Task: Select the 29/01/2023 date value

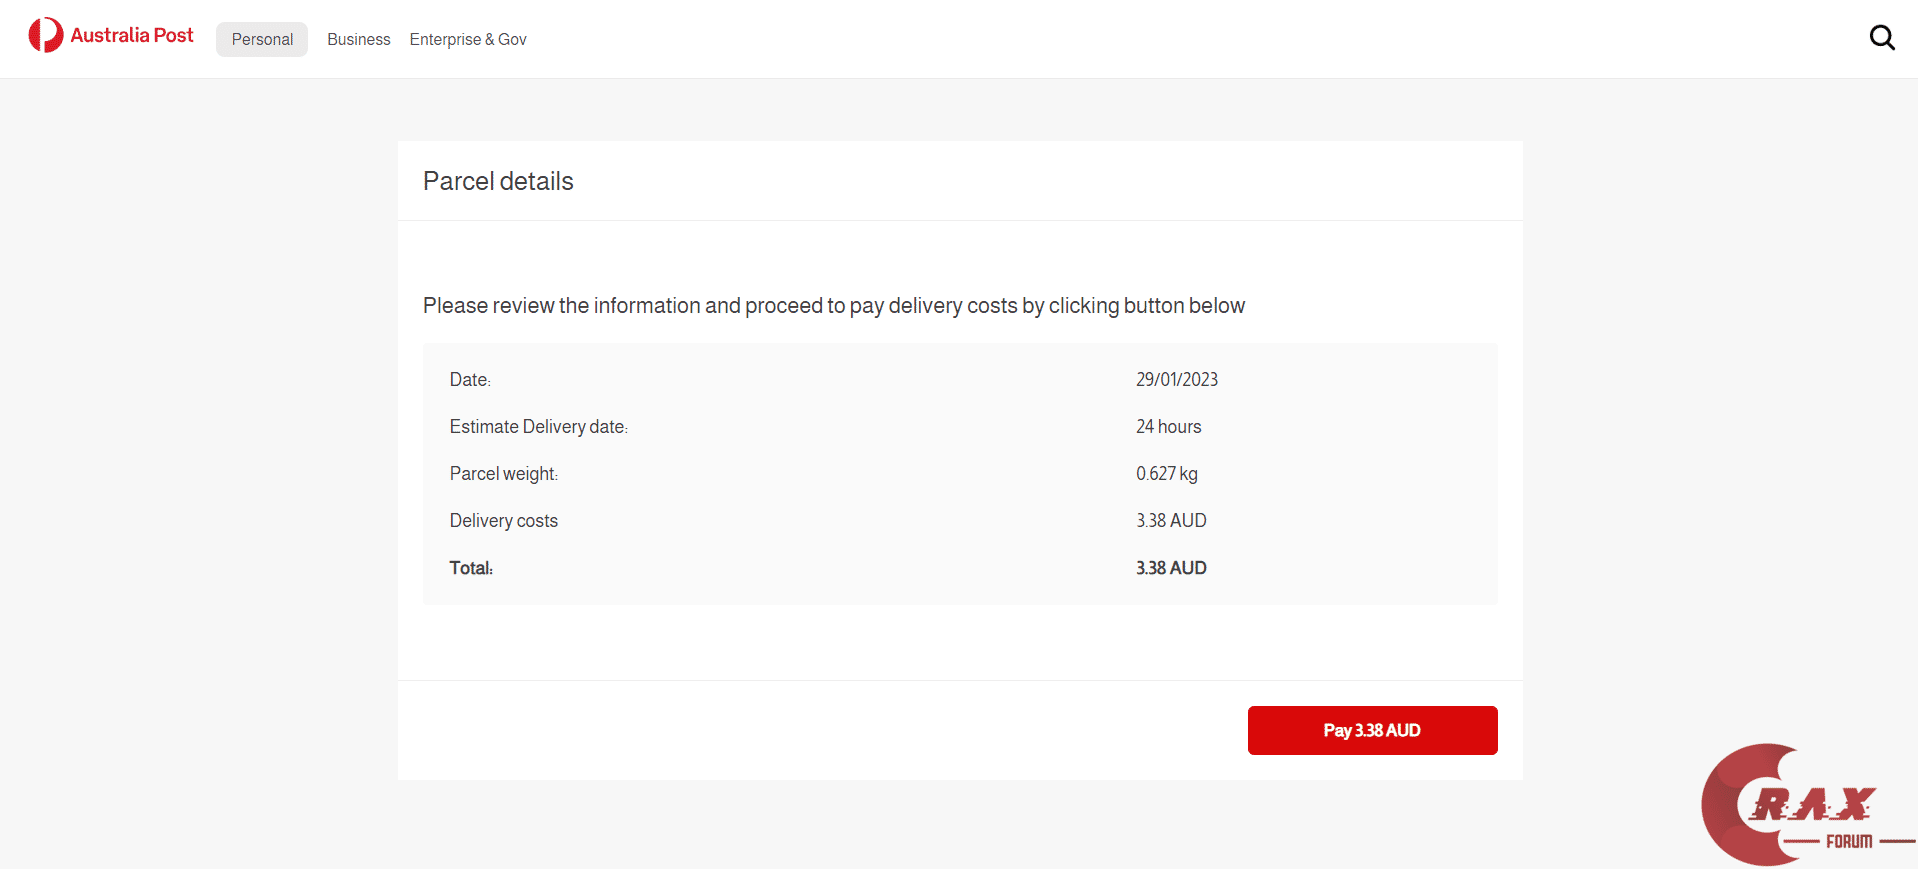Action: [x=1176, y=380]
